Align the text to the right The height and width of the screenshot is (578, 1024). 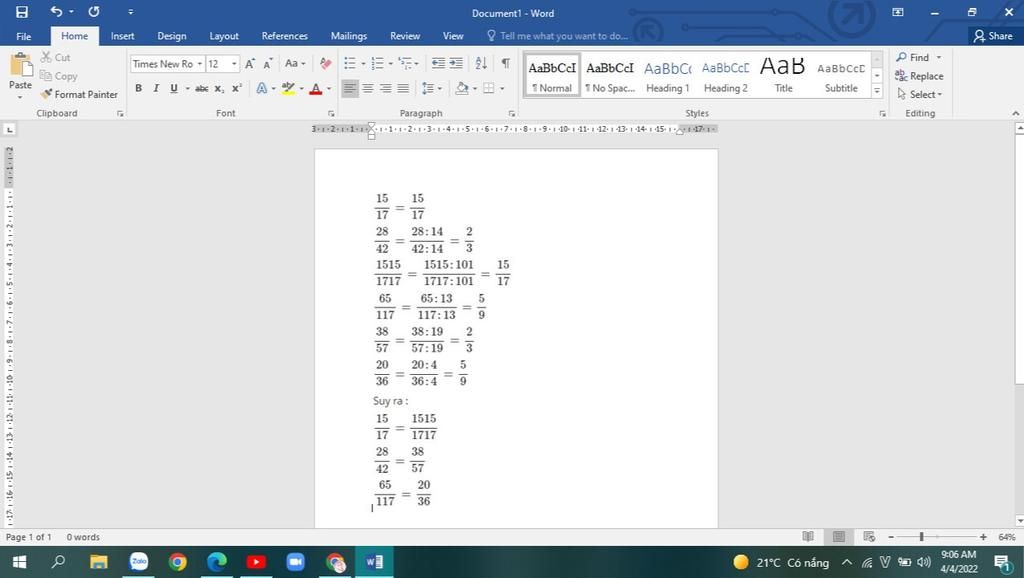tap(386, 88)
